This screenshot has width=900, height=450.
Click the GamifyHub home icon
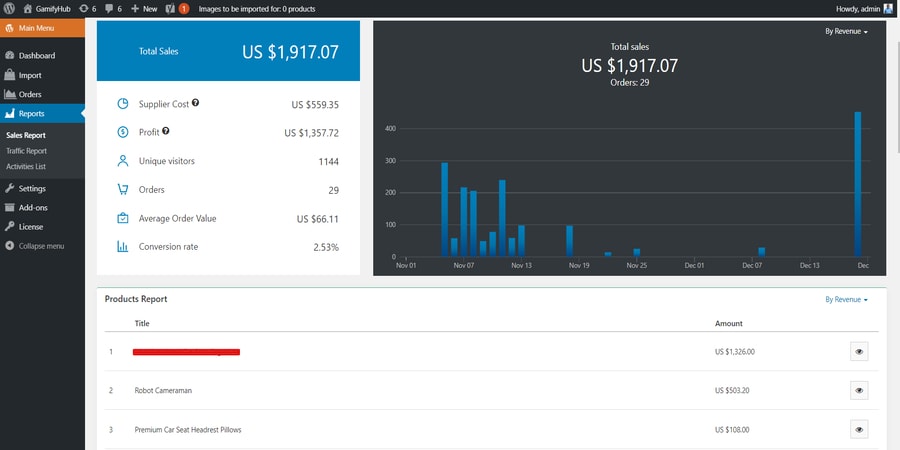pyautogui.click(x=28, y=8)
